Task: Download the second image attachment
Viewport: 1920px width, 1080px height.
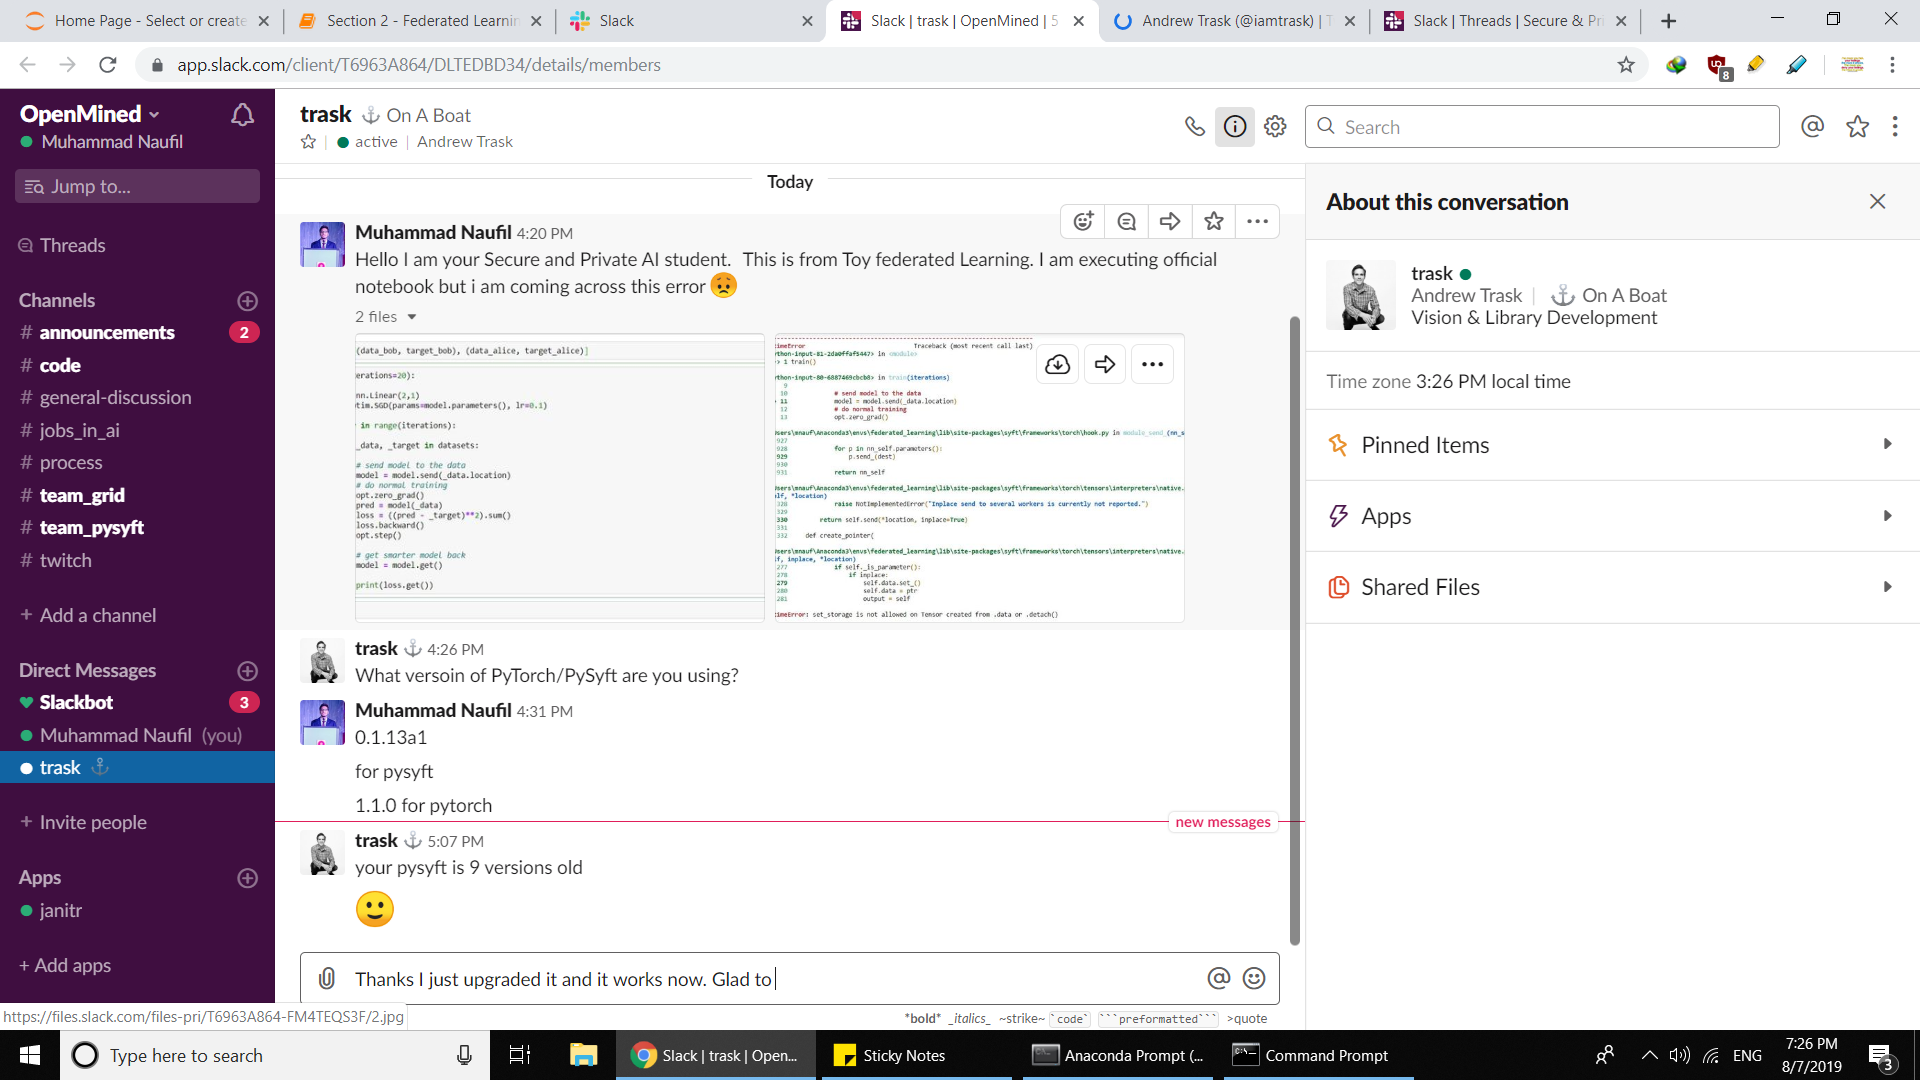Action: pos(1057,364)
